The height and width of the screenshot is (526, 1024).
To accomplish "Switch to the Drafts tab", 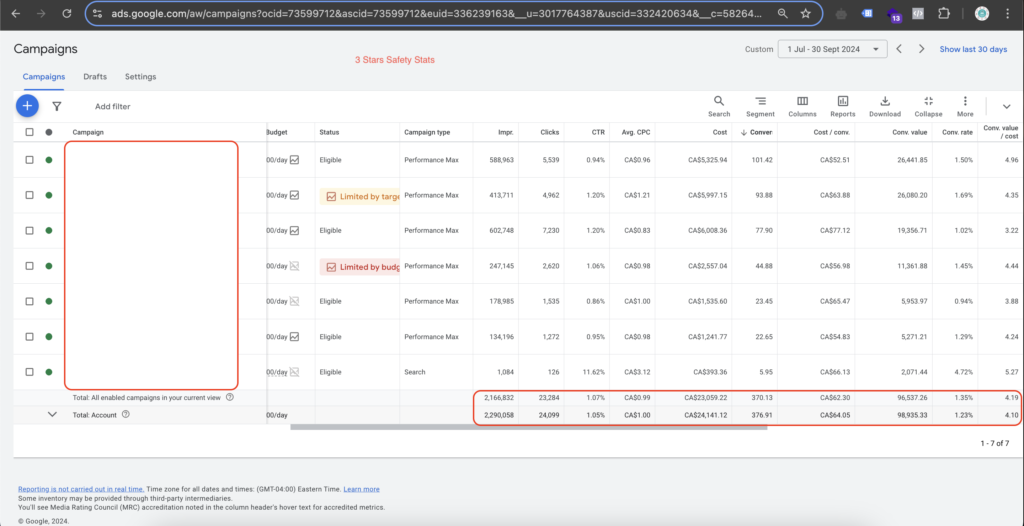I will 95,76.
